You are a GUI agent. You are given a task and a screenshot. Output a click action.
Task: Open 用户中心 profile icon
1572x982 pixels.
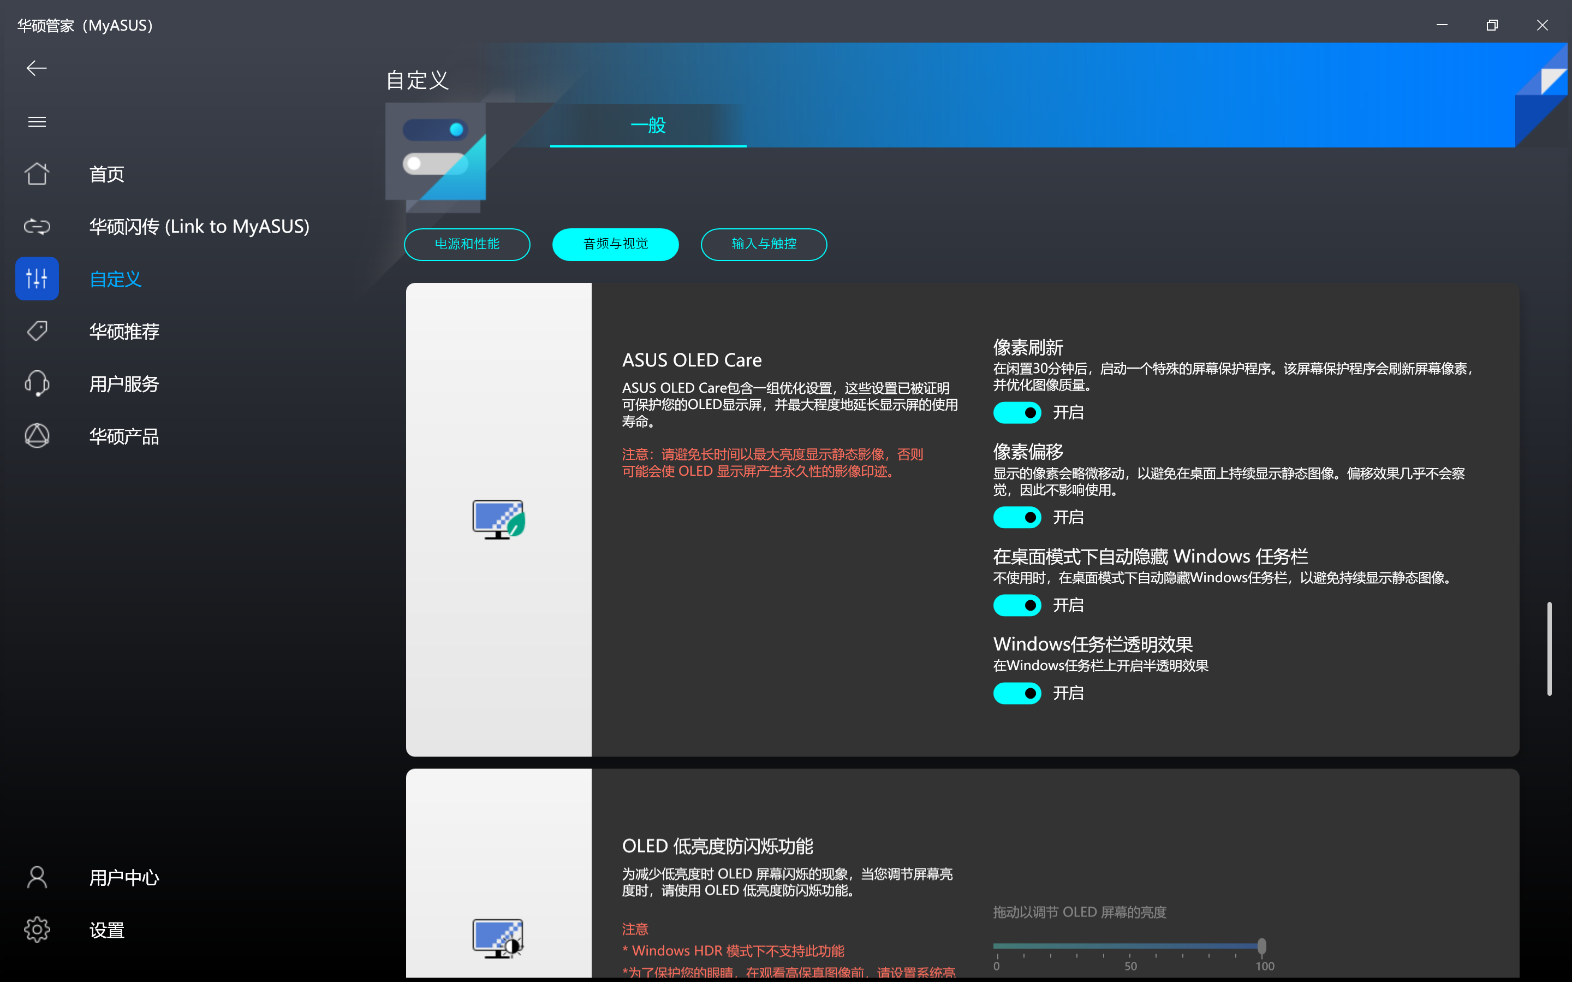click(x=37, y=878)
